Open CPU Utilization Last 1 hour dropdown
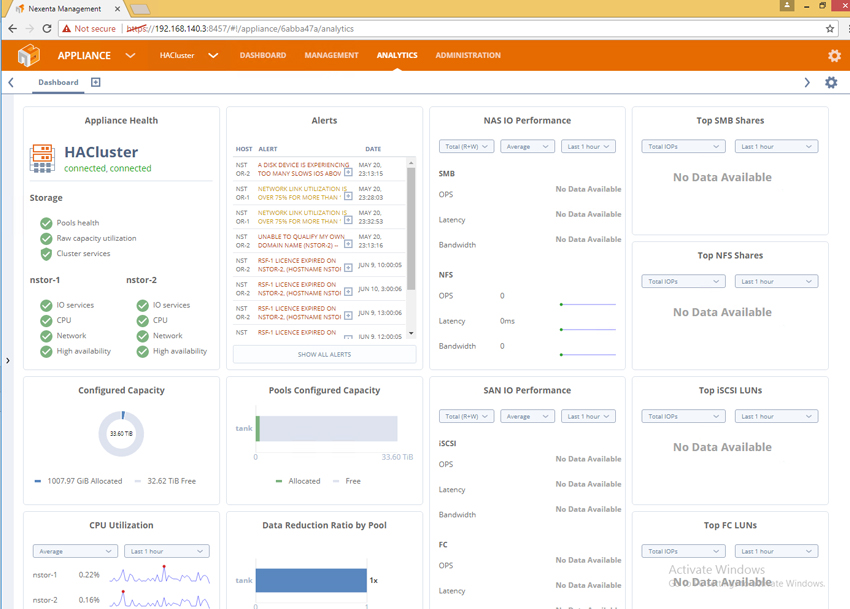 coord(166,551)
